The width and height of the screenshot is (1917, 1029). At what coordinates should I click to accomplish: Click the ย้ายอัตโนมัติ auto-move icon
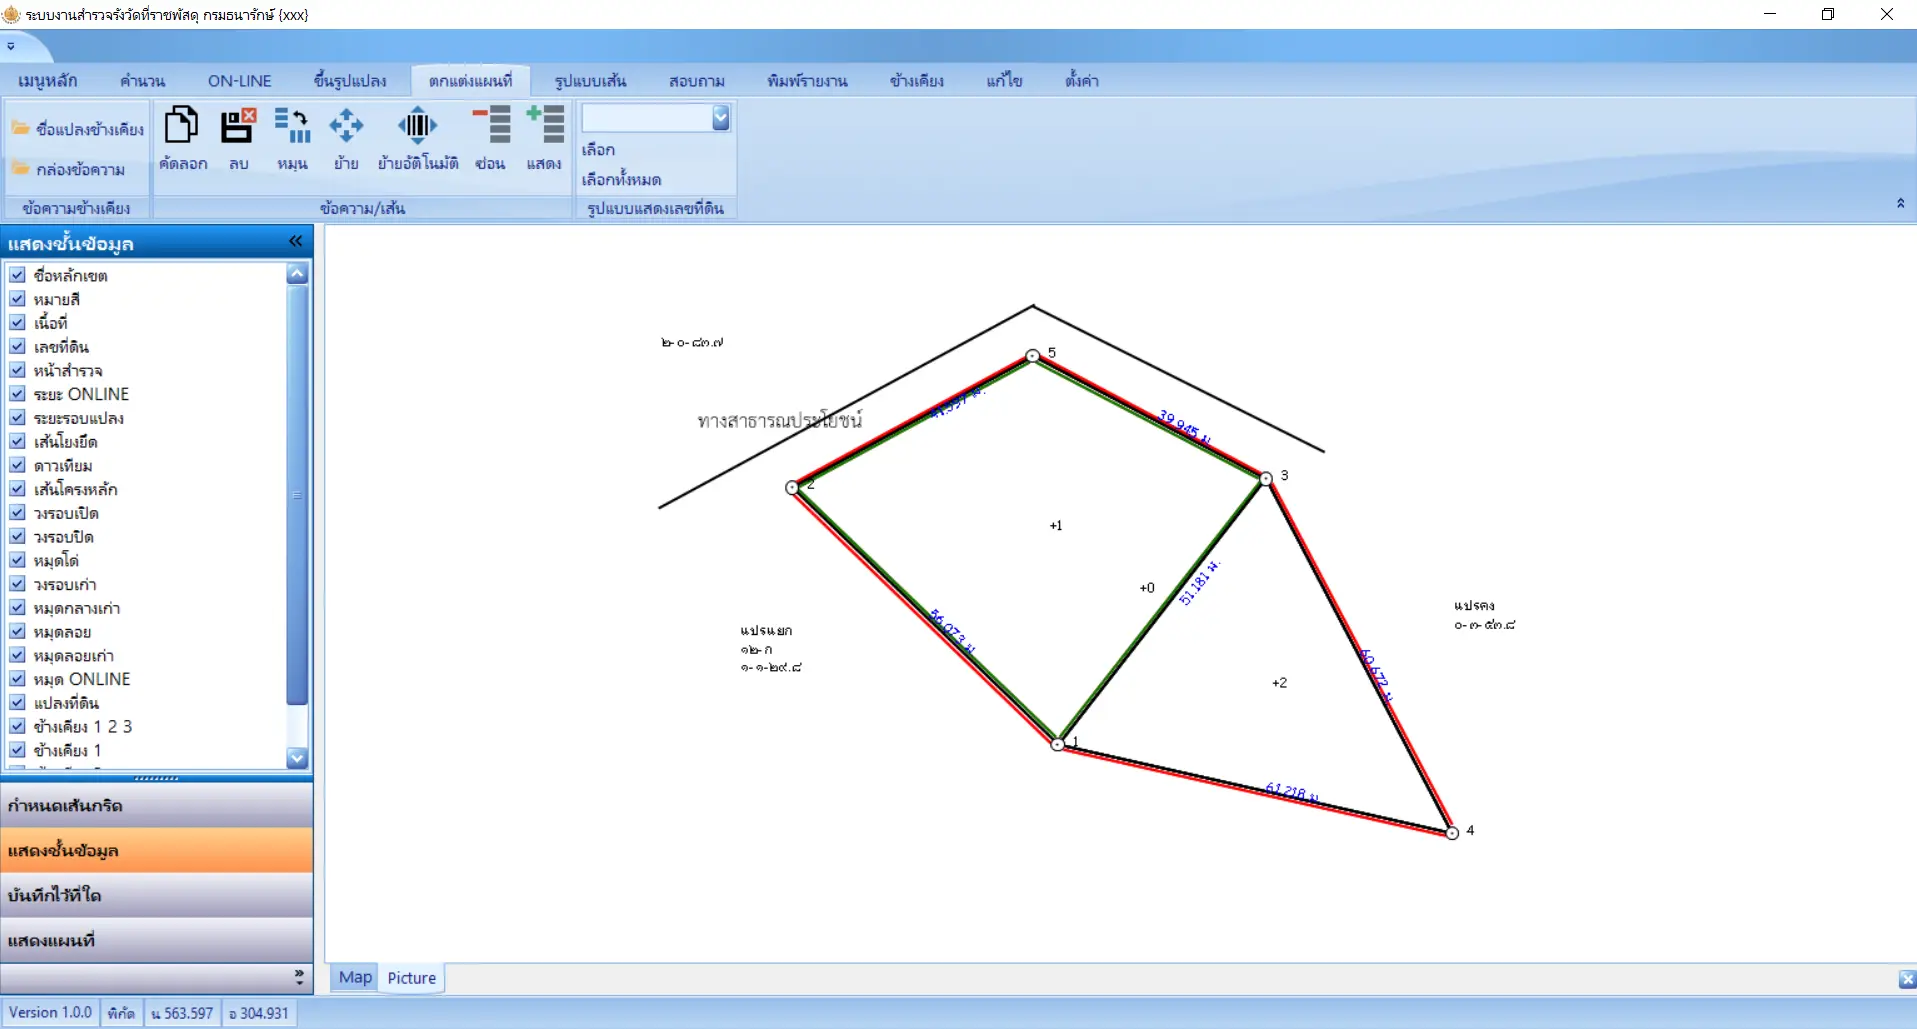click(417, 127)
